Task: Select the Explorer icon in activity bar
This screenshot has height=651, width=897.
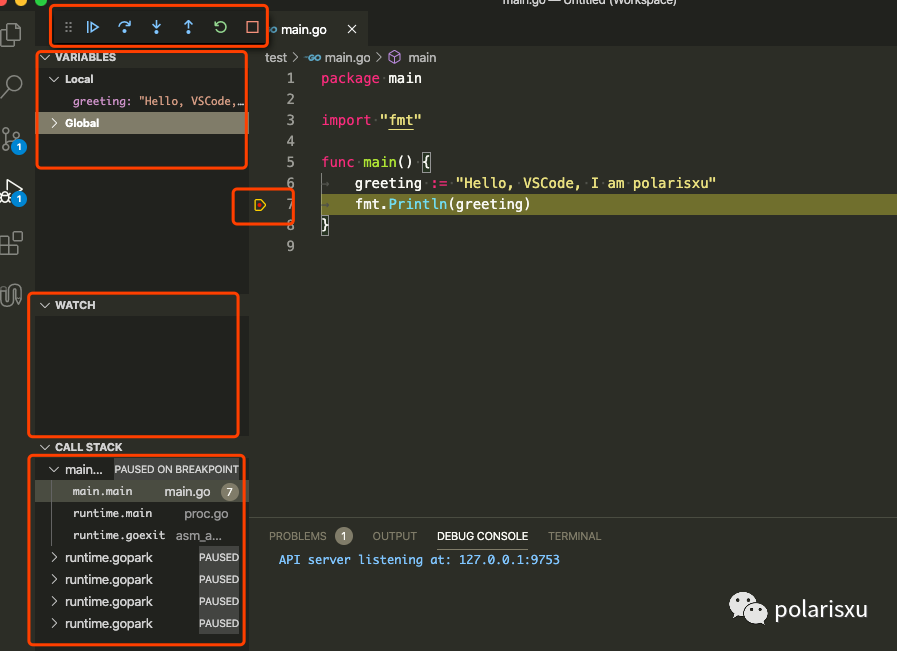Action: click(14, 35)
